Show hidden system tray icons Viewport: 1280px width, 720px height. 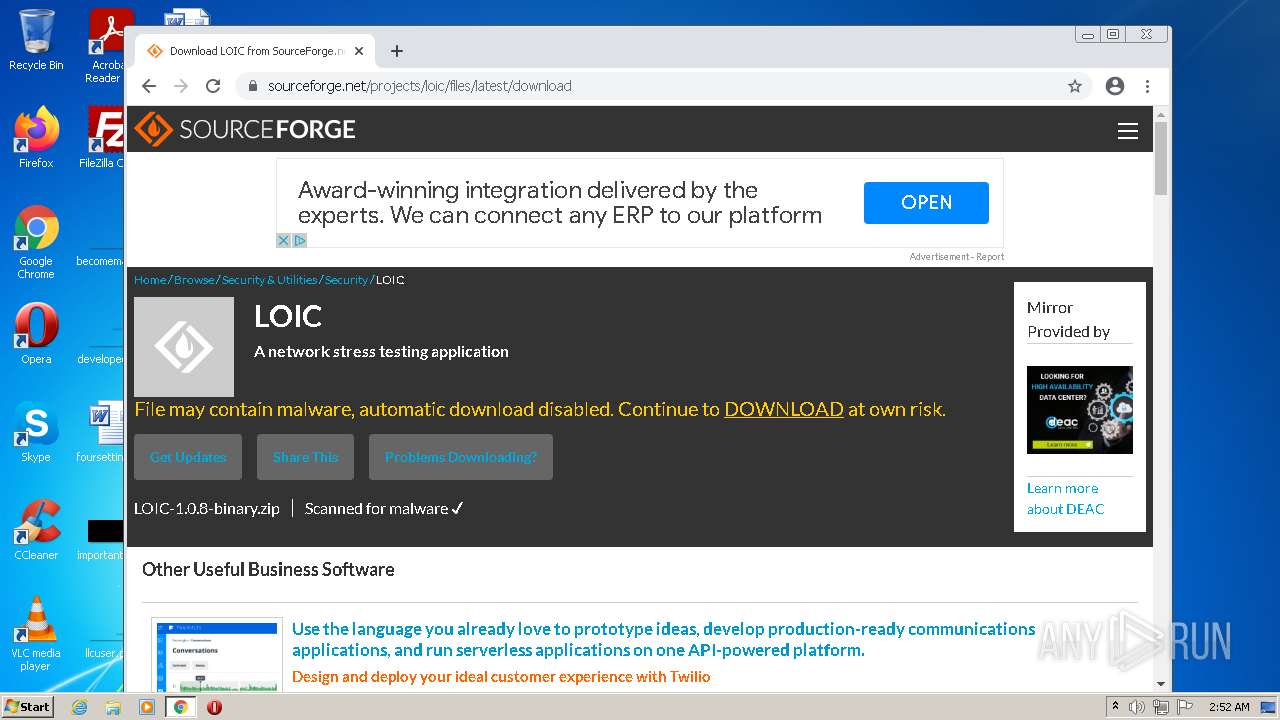[1116, 707]
